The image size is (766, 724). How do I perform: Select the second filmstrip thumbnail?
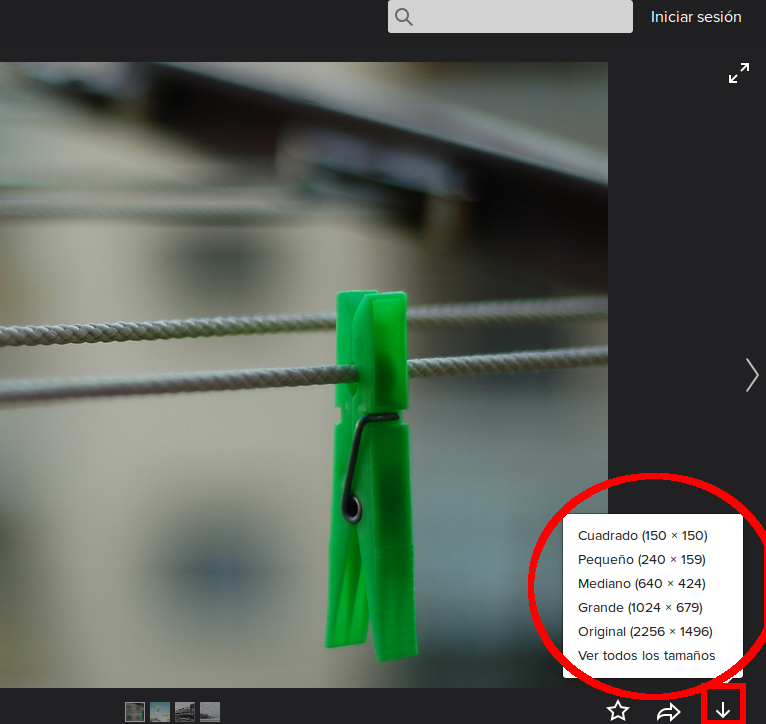(x=160, y=712)
